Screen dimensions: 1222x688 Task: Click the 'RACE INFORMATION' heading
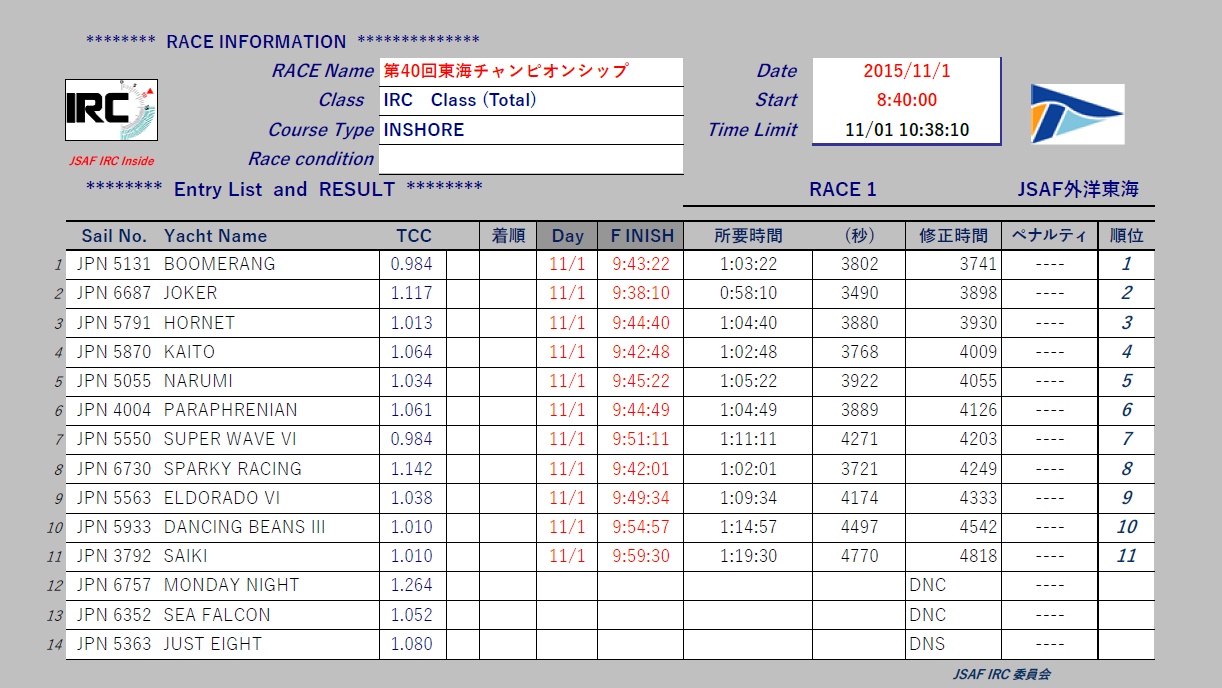tap(256, 42)
